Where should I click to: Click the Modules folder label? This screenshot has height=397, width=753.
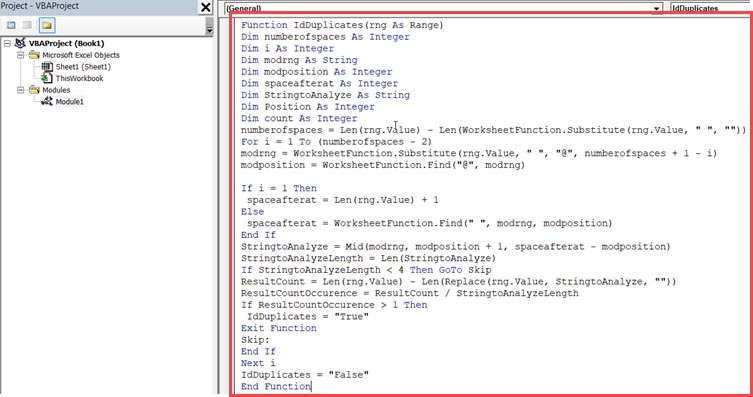[56, 90]
